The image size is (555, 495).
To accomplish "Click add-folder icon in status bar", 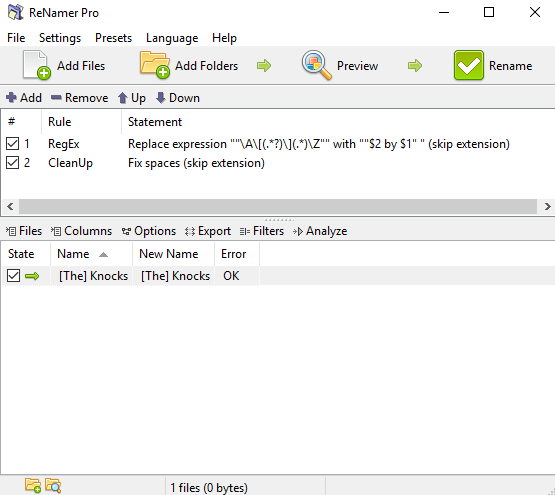I will 33,485.
